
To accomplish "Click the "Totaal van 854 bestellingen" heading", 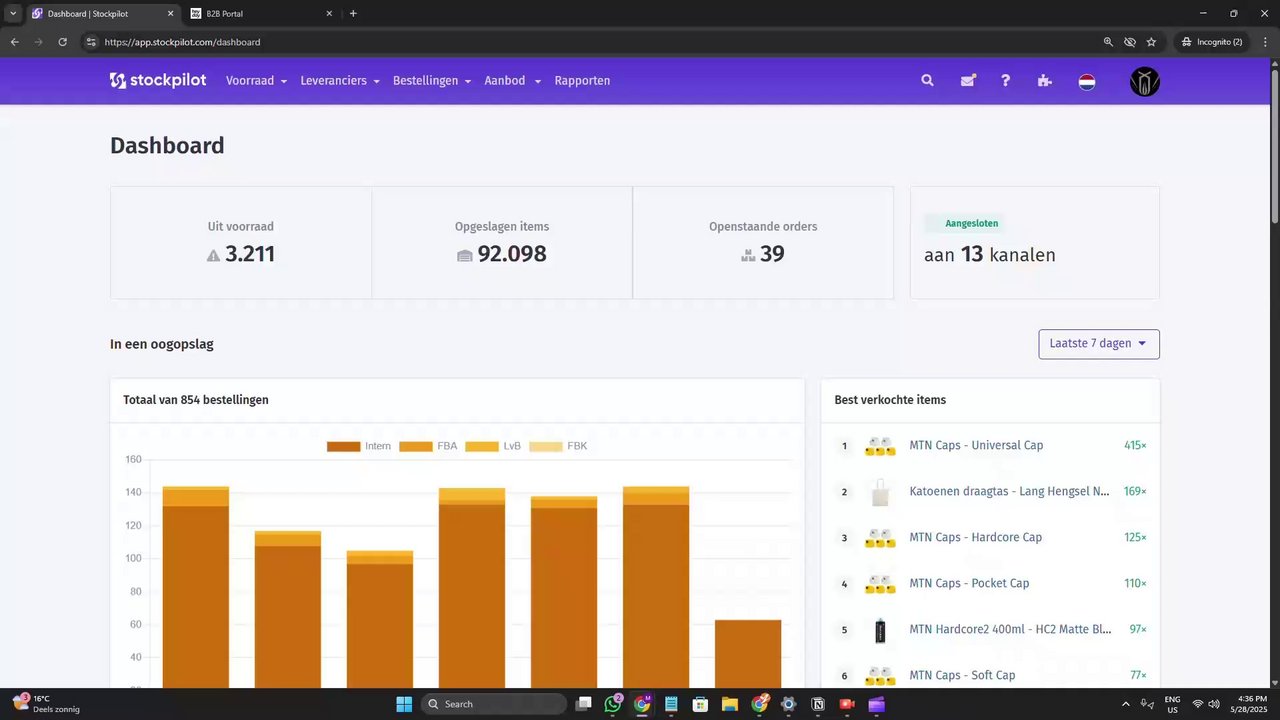I will (196, 400).
